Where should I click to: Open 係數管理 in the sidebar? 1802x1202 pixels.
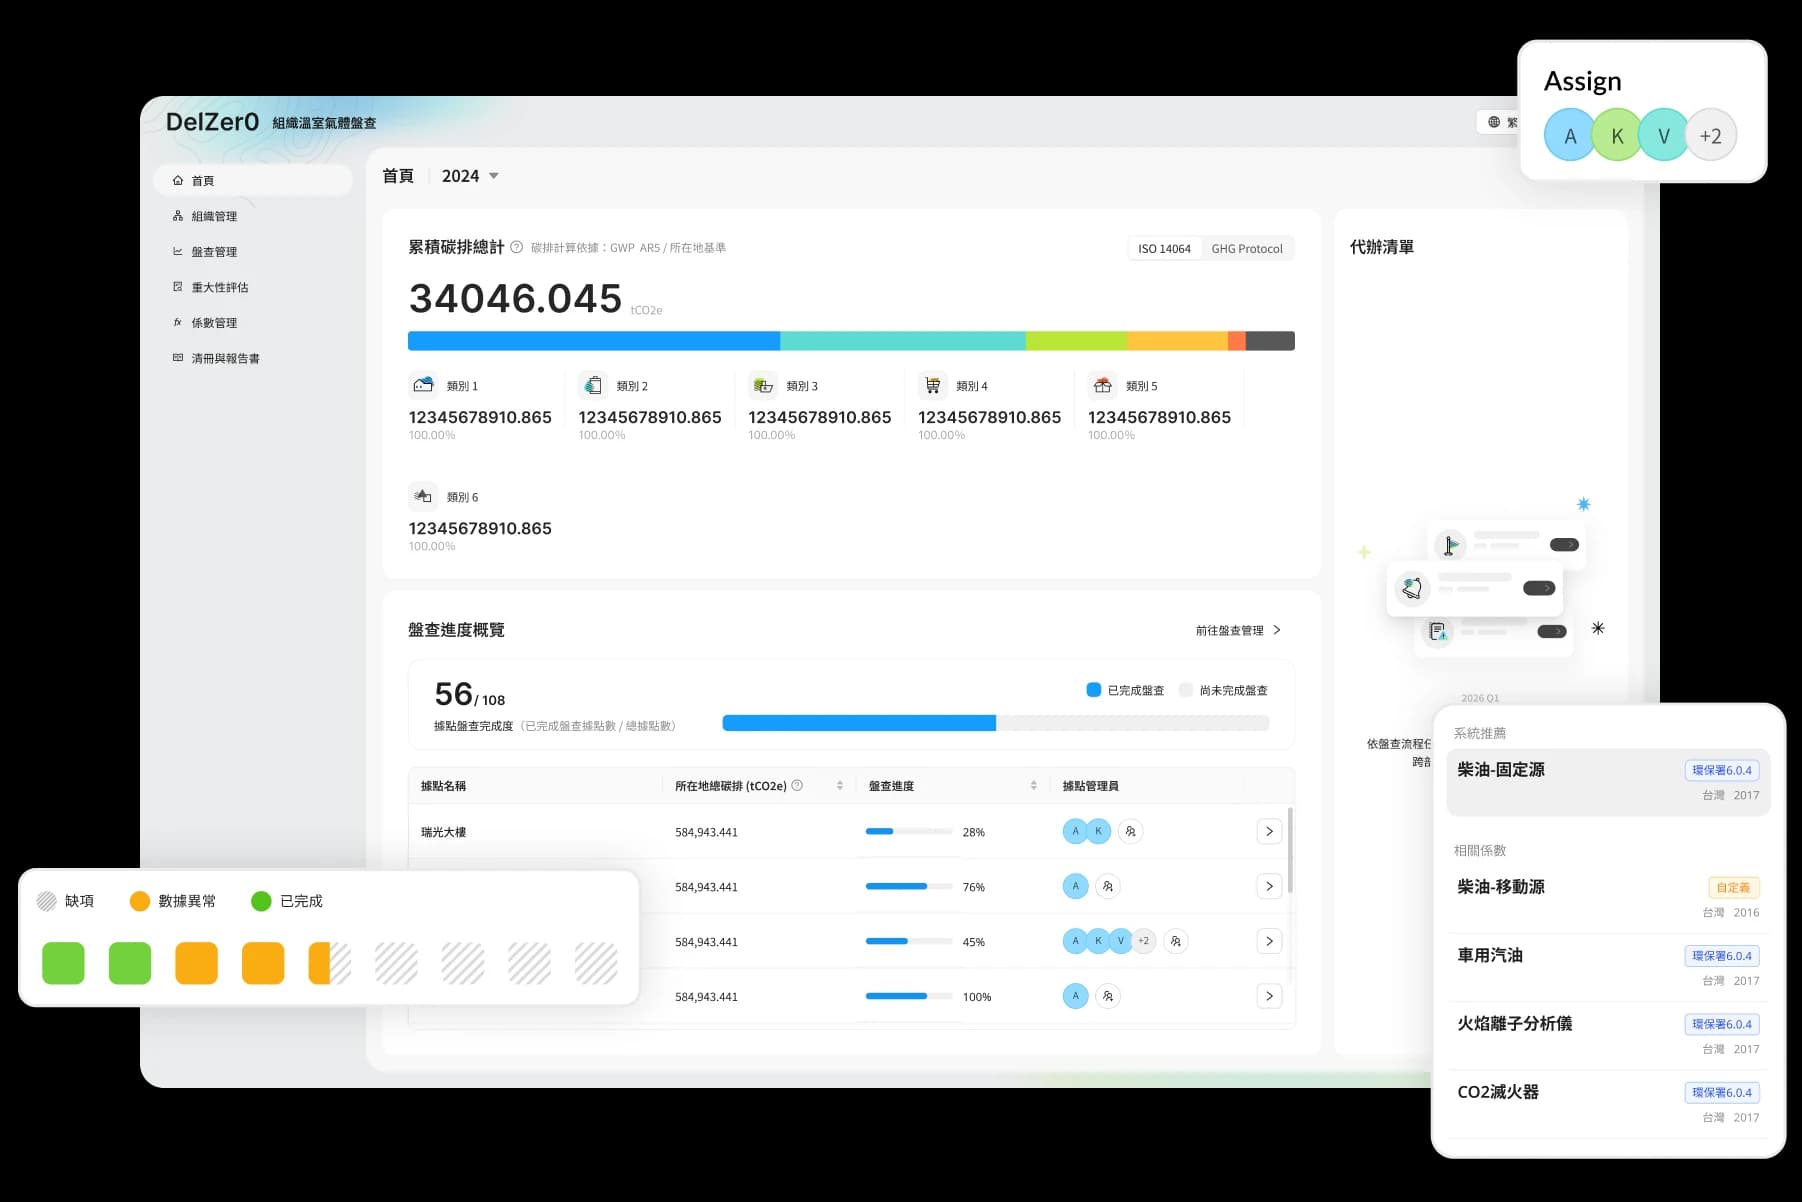(214, 323)
